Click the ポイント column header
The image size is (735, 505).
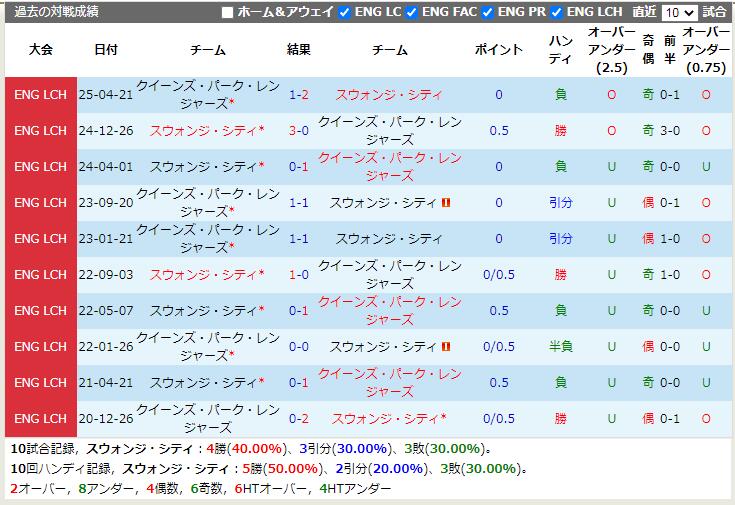(499, 50)
